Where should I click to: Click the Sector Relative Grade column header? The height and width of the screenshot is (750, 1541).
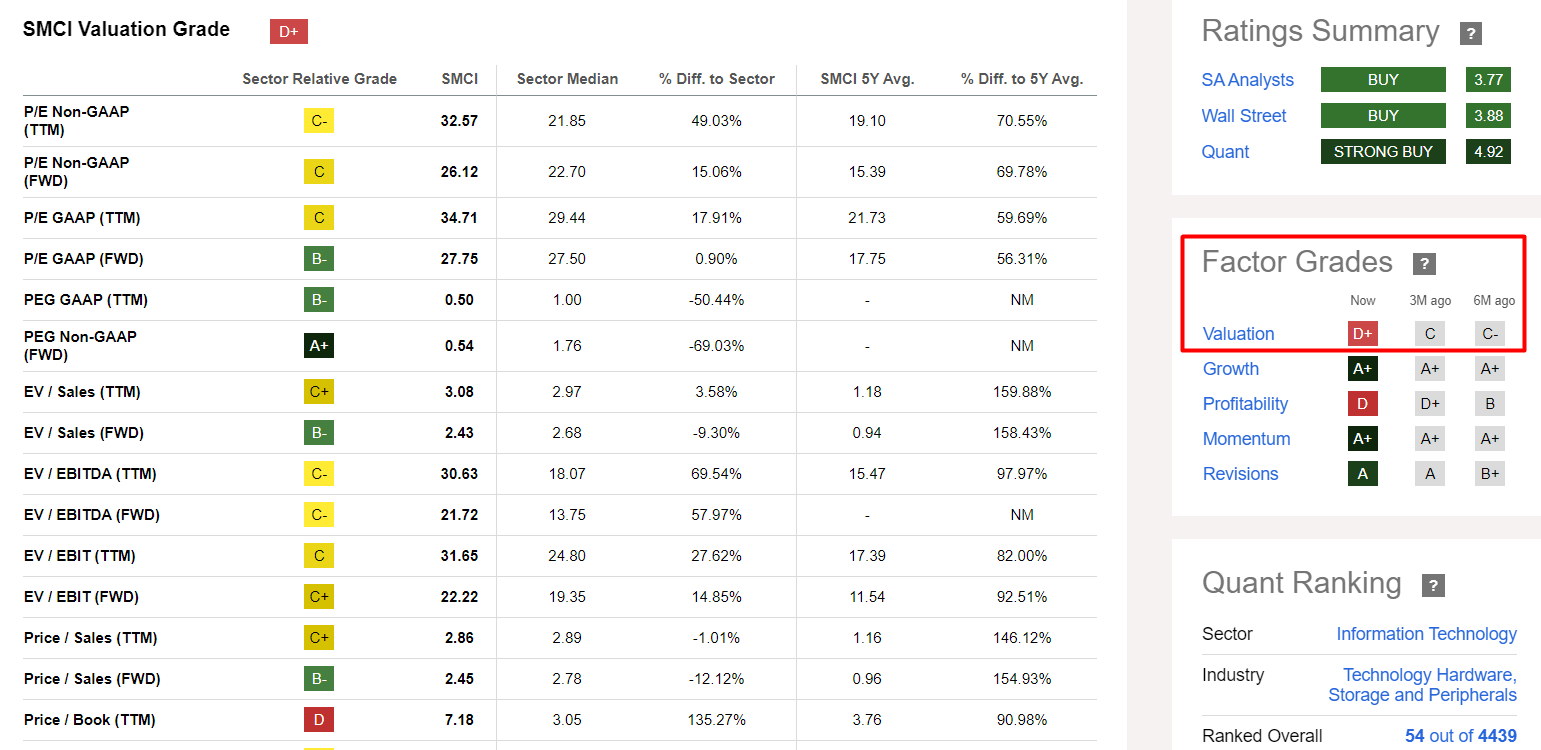(x=319, y=79)
